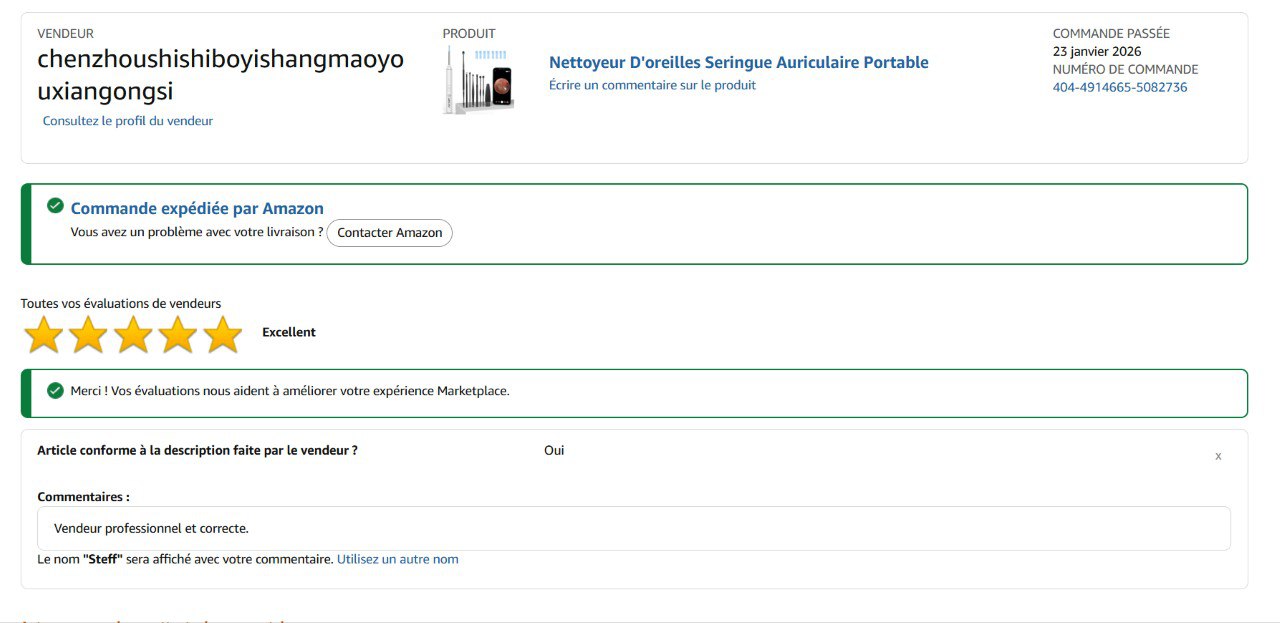Open order number 404-4914665-5082736
This screenshot has width=1280, height=623.
pyautogui.click(x=1119, y=87)
